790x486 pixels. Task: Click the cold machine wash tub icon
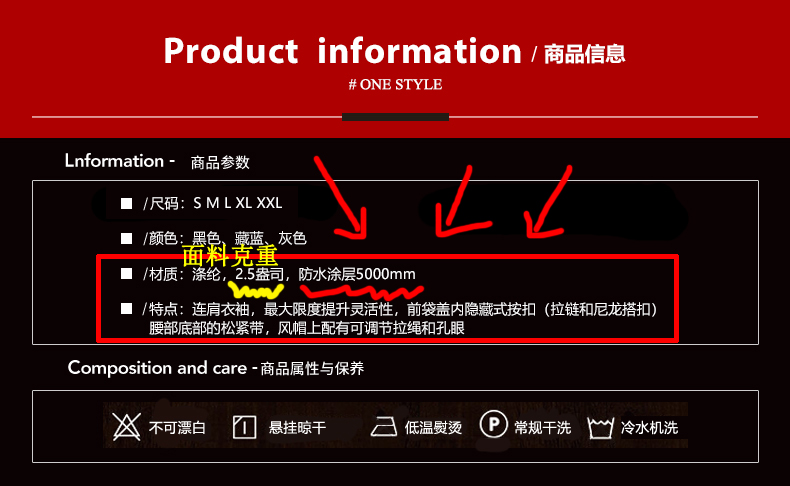point(600,428)
